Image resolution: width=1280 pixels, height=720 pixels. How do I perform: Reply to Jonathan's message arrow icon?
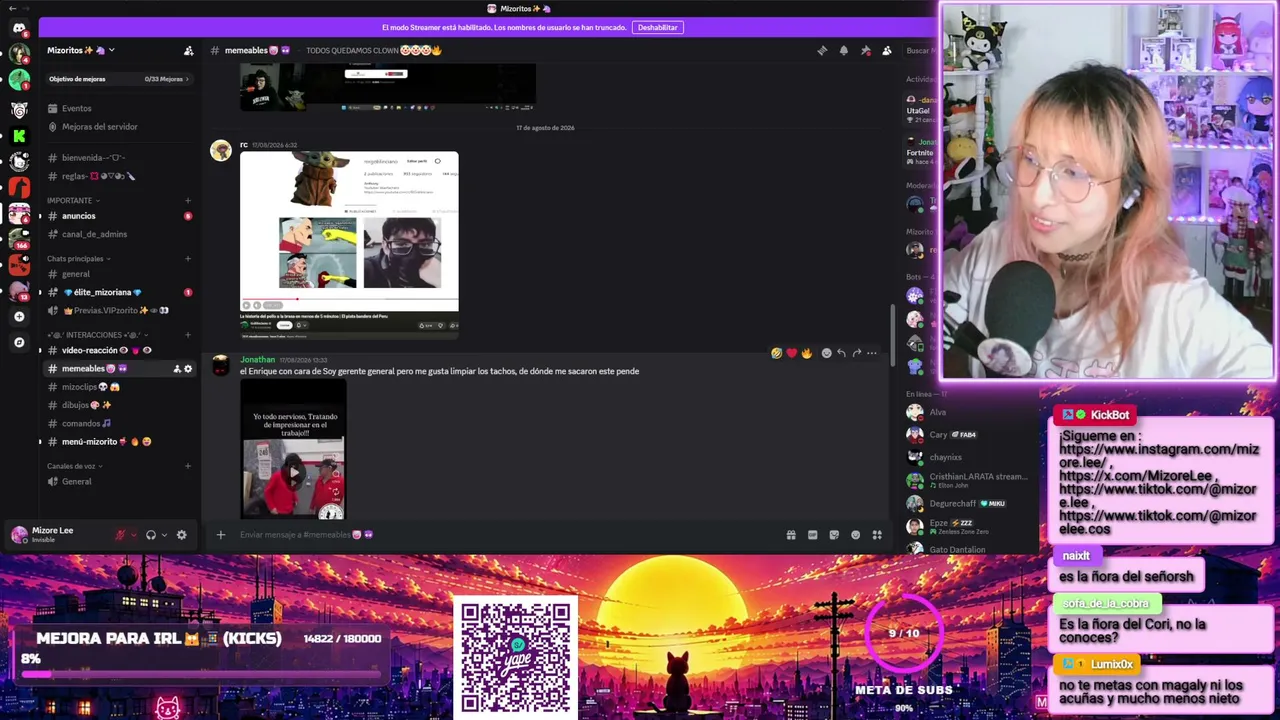[x=841, y=353]
